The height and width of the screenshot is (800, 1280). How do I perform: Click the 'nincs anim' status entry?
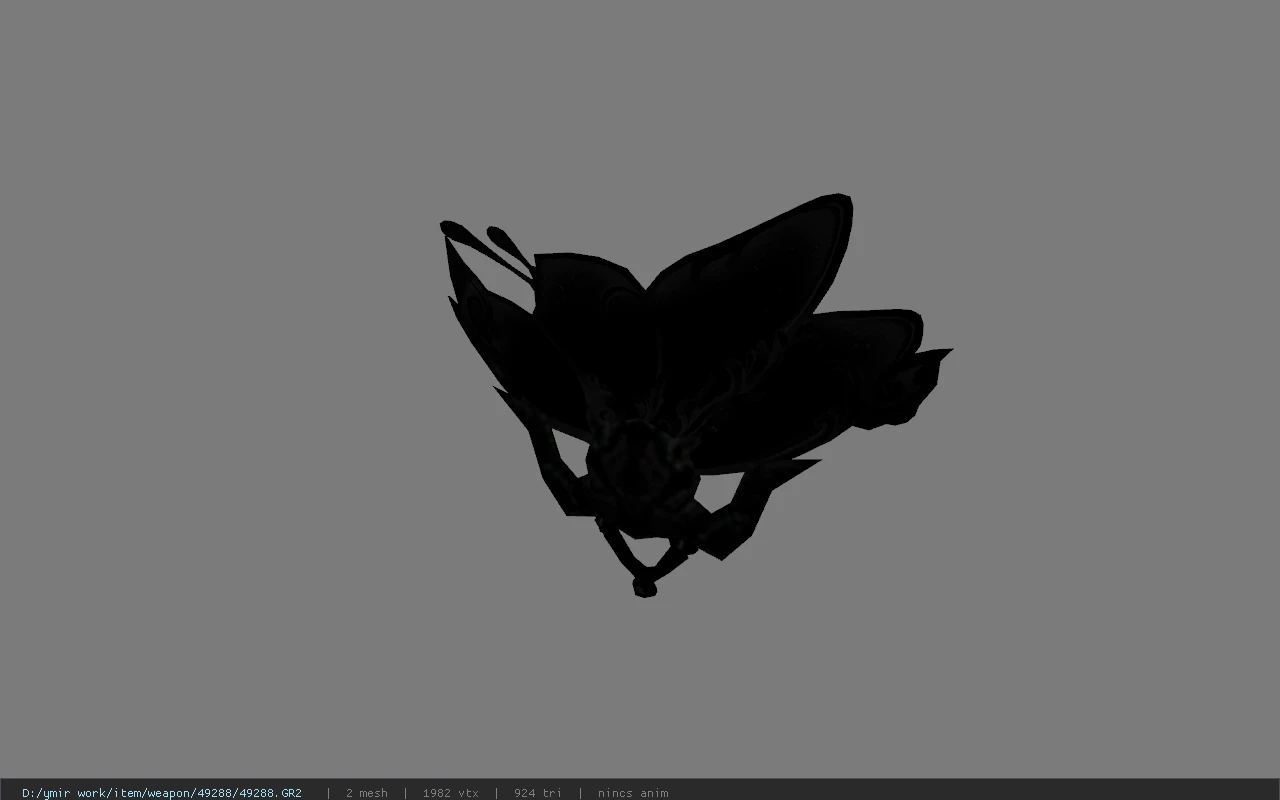click(633, 793)
